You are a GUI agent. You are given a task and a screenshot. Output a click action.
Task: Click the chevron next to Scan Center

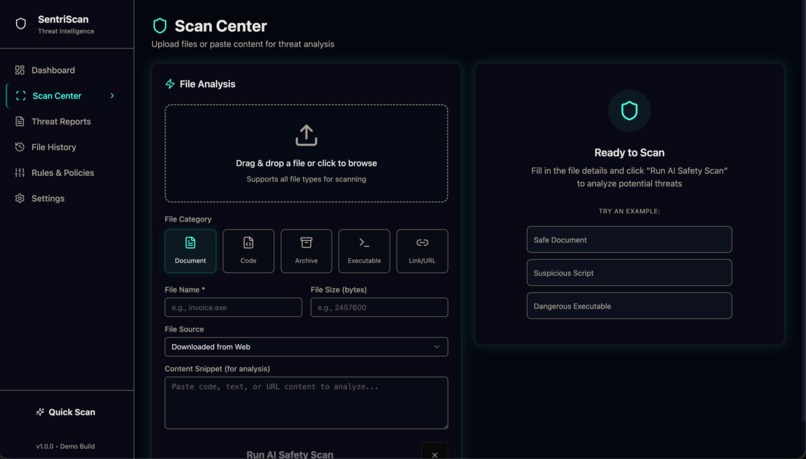coord(112,96)
